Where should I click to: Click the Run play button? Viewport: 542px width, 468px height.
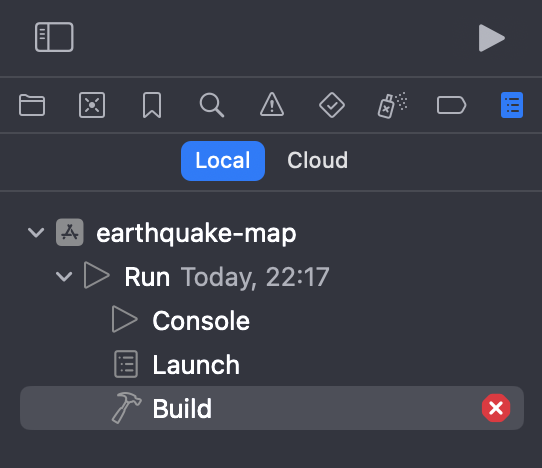point(491,38)
